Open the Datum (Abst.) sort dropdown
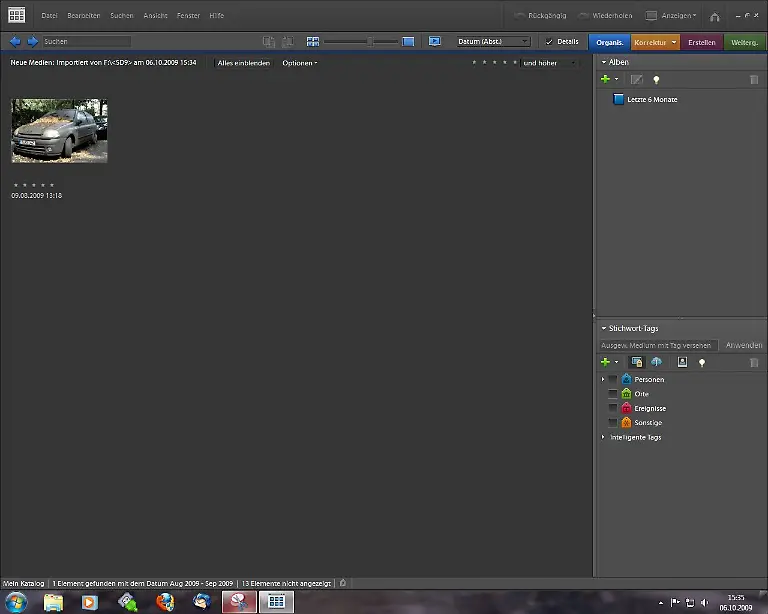The image size is (768, 614). (493, 42)
